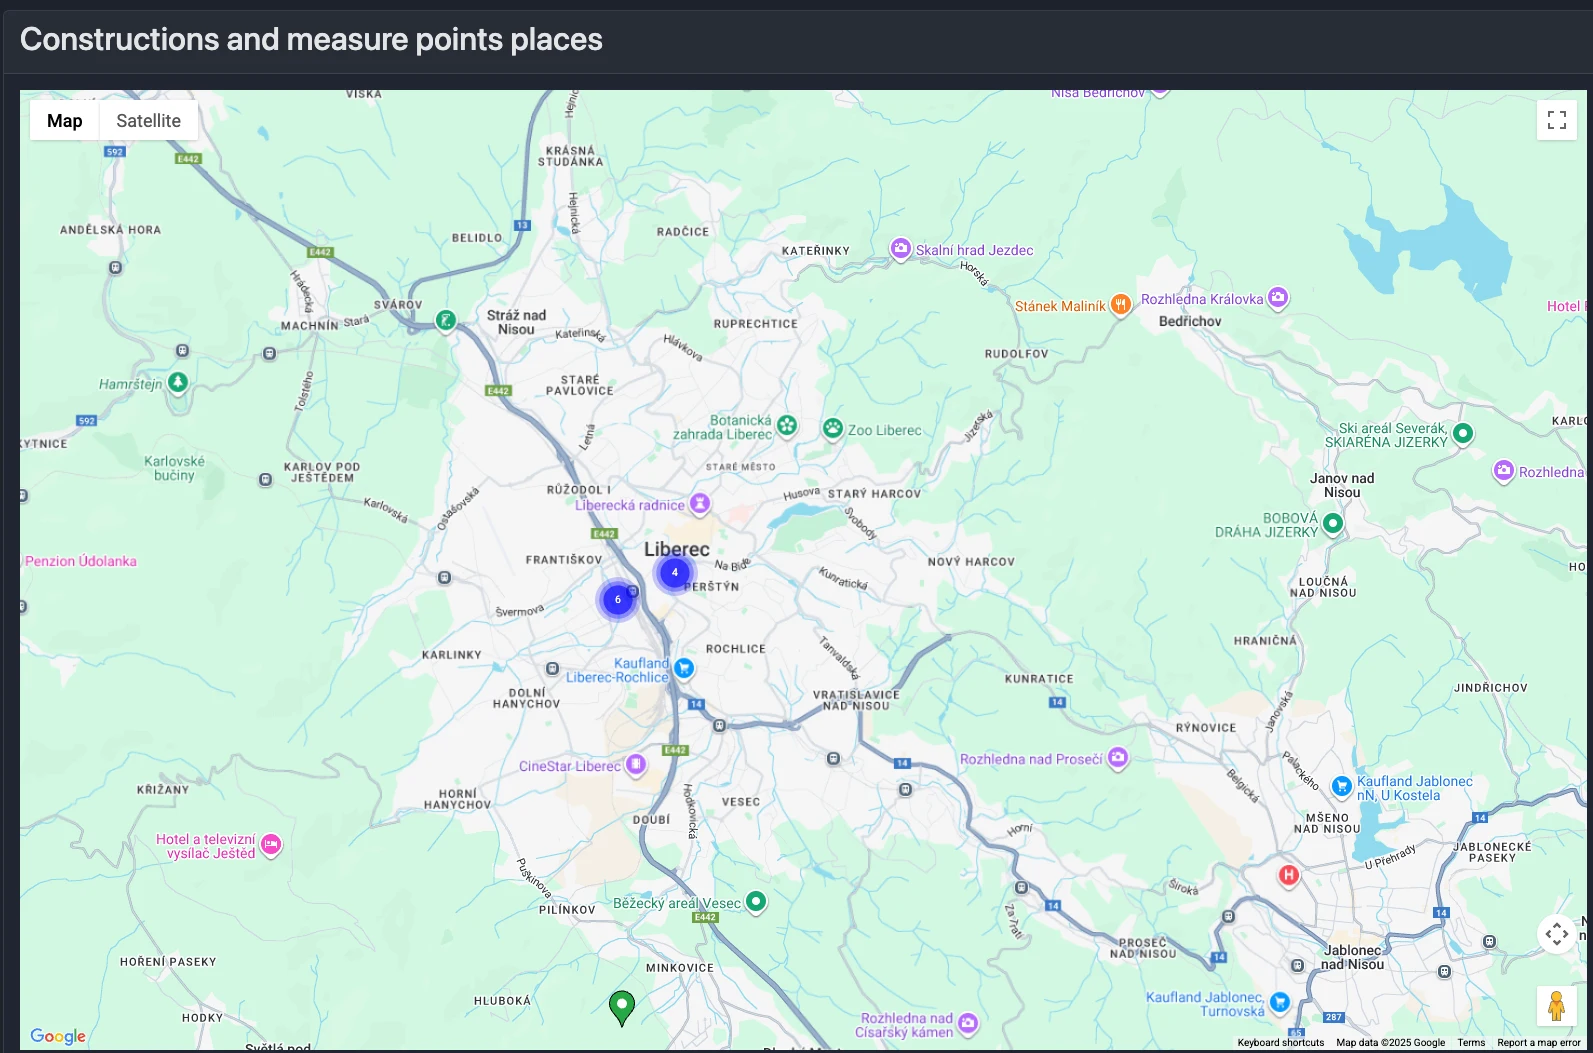Click the Skalní hrad Jezdec icon

point(901,249)
